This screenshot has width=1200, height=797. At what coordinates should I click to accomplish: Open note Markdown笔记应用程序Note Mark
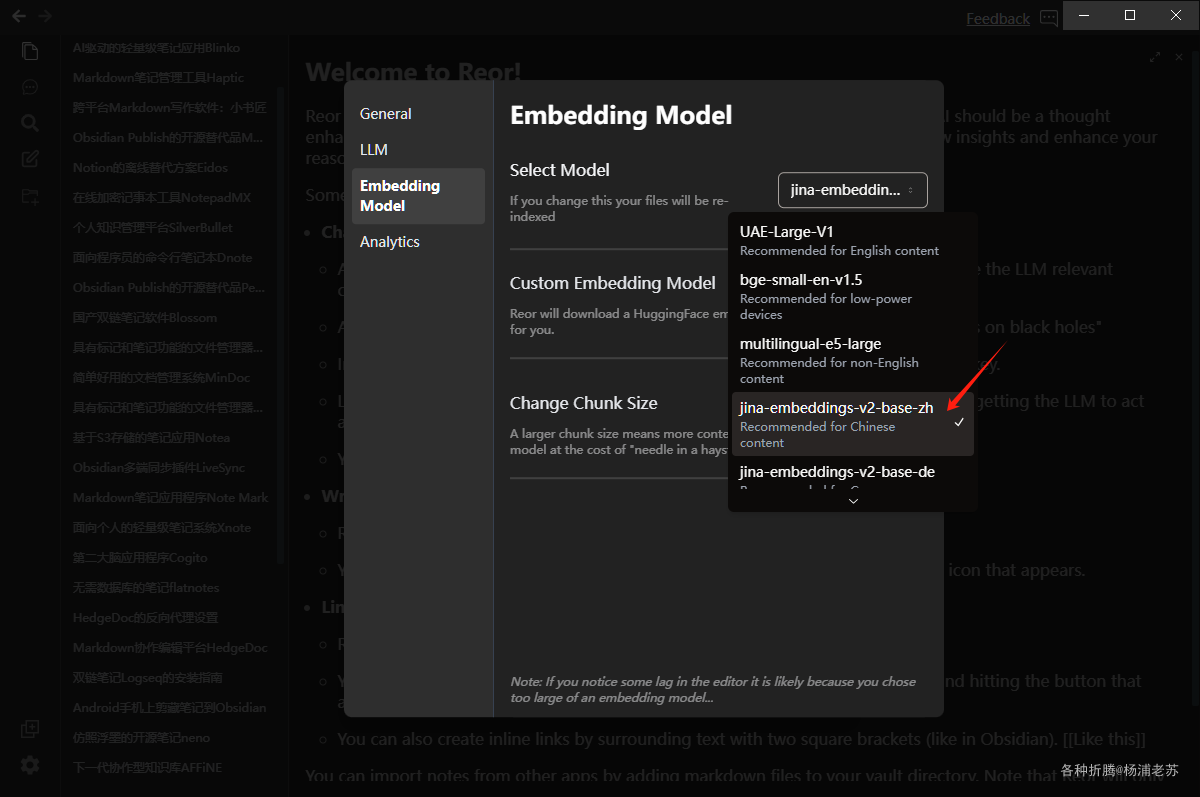click(170, 498)
